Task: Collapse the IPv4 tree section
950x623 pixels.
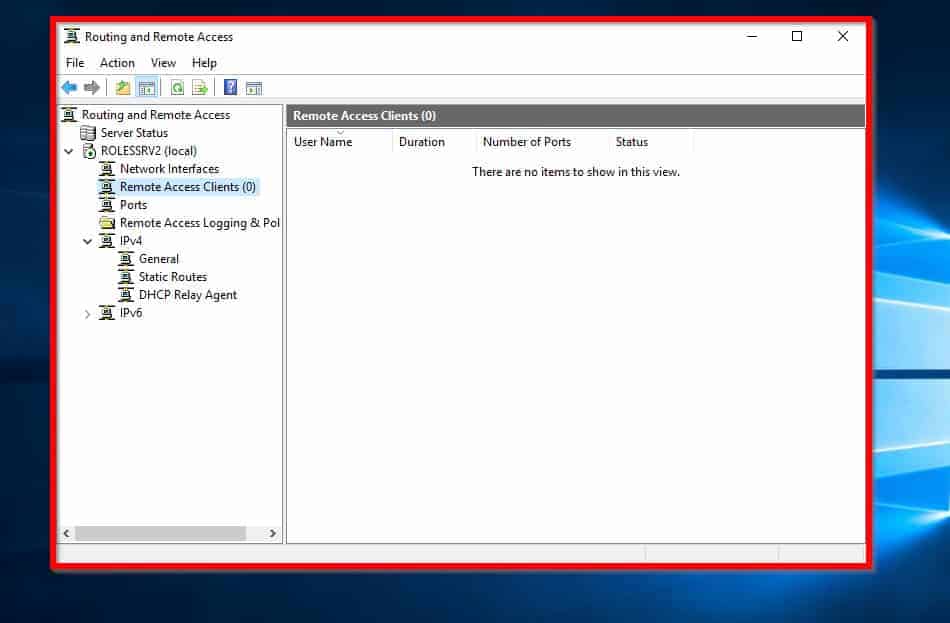Action: 87,240
